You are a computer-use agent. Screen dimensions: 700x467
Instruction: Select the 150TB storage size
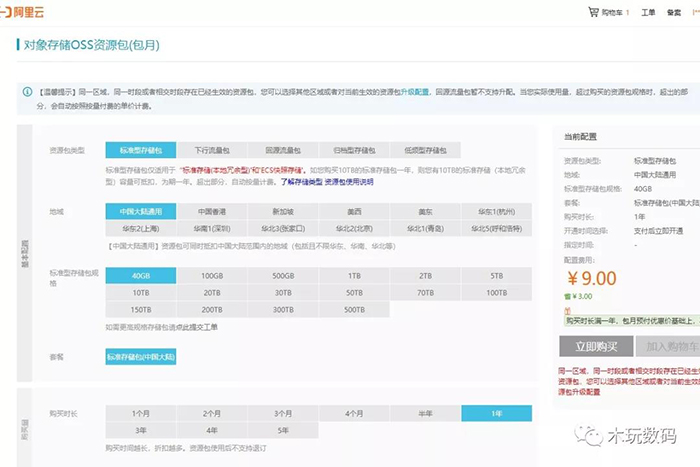pyautogui.click(x=141, y=309)
